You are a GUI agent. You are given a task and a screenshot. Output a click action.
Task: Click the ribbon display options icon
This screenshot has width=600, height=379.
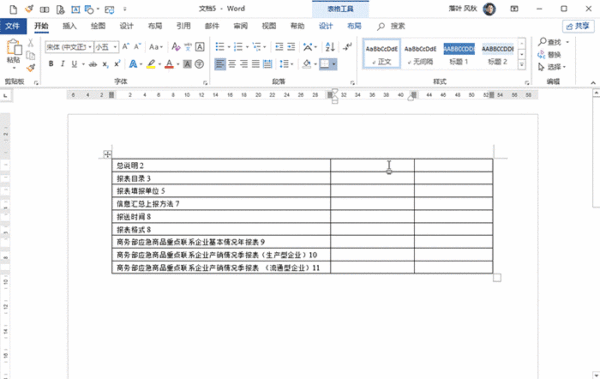coord(514,8)
